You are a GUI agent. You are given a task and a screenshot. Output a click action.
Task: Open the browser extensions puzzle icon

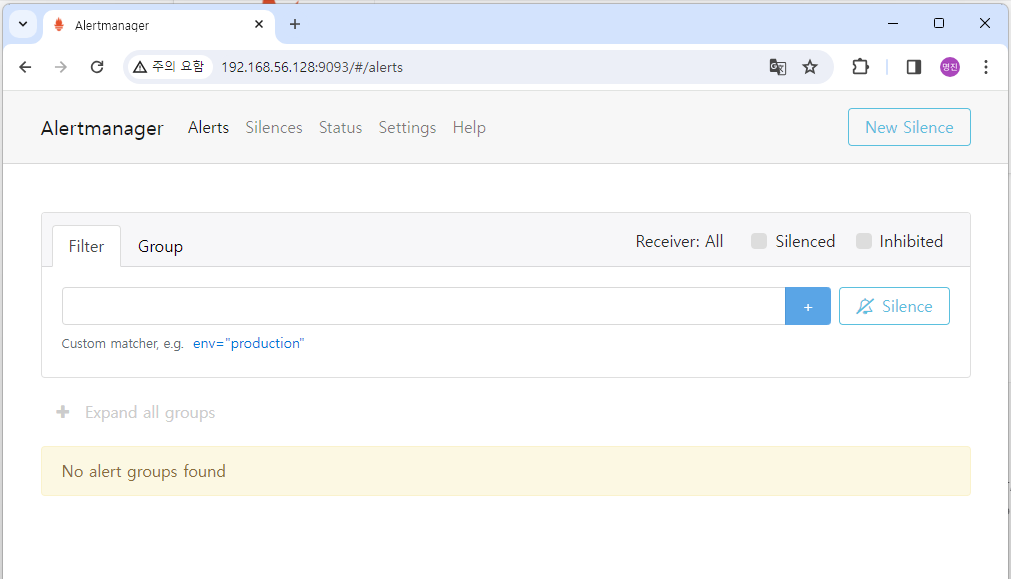(x=860, y=67)
